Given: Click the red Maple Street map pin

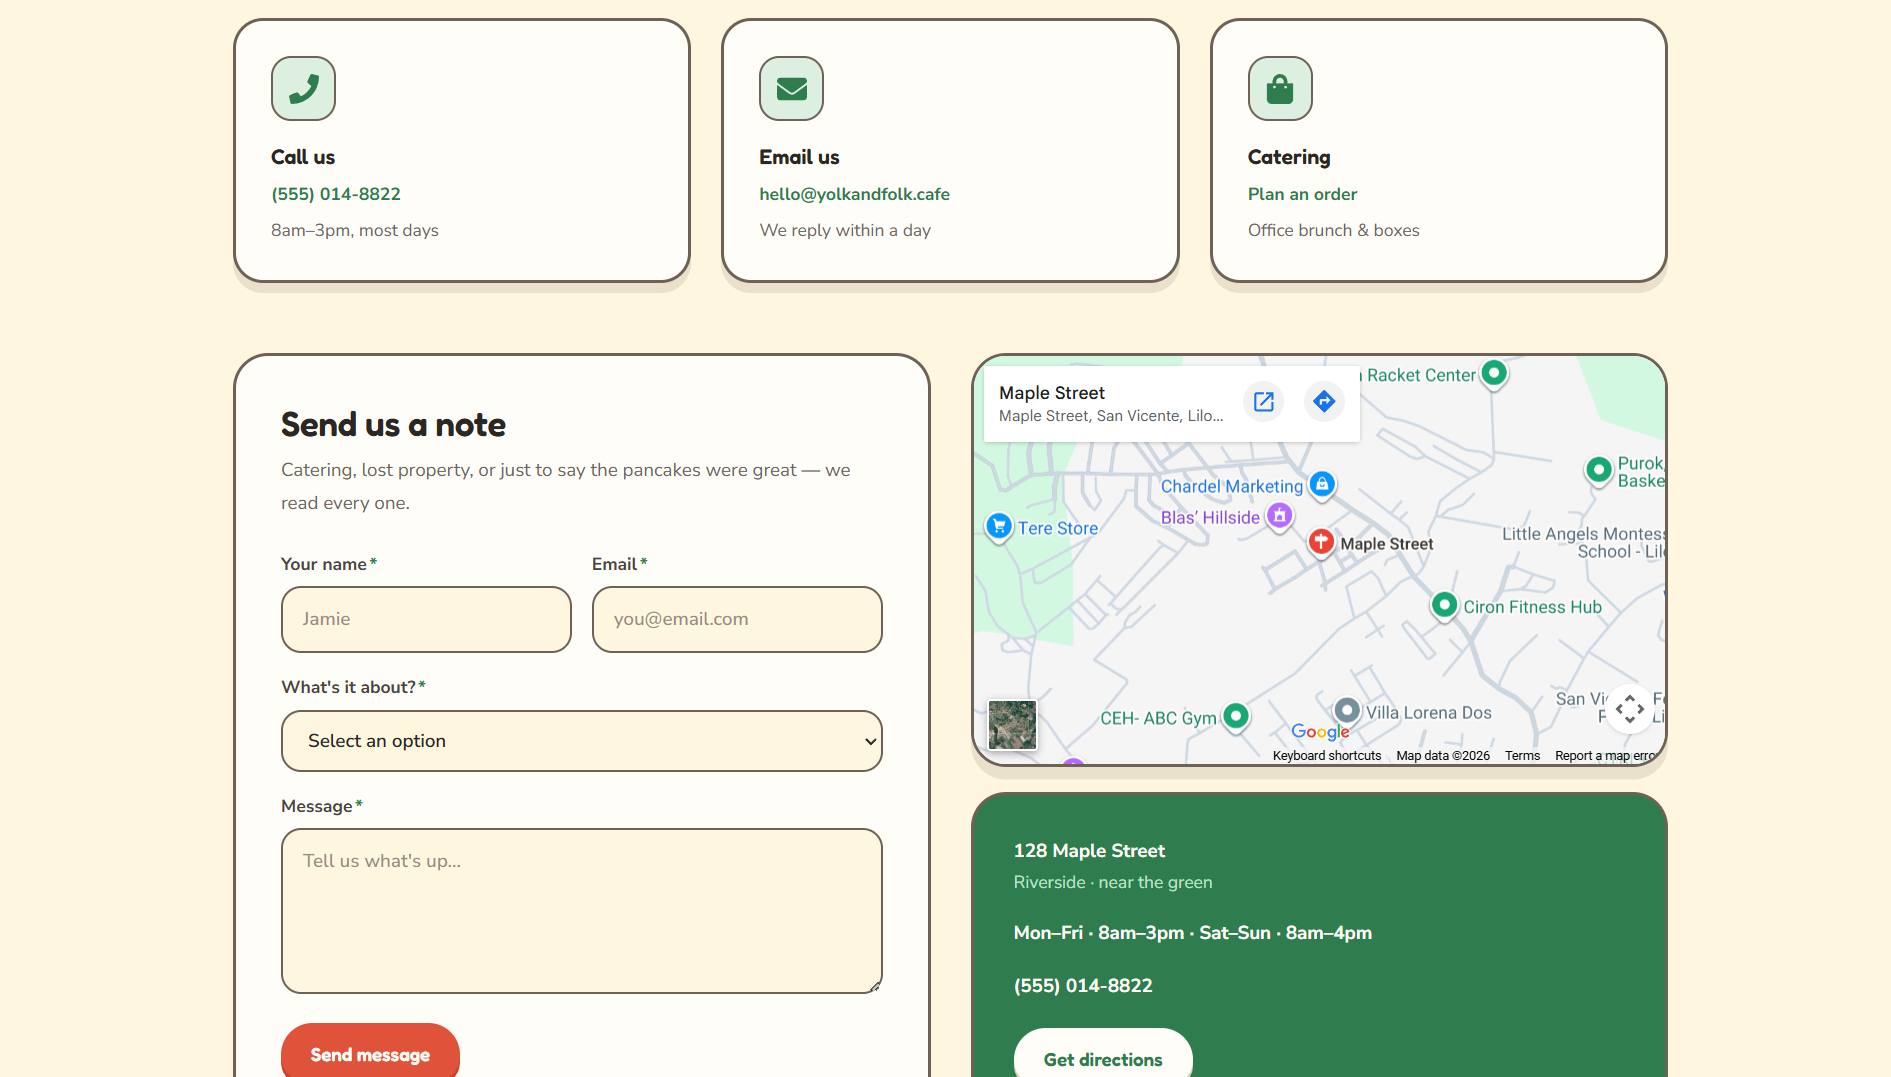Looking at the screenshot, I should click(1321, 543).
